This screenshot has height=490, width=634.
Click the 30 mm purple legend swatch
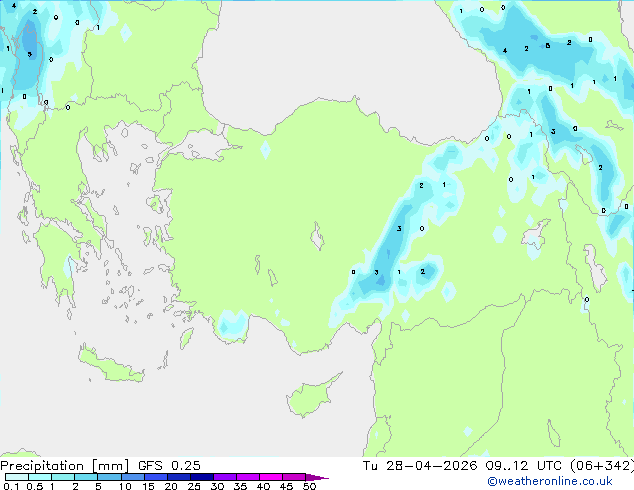point(225,477)
